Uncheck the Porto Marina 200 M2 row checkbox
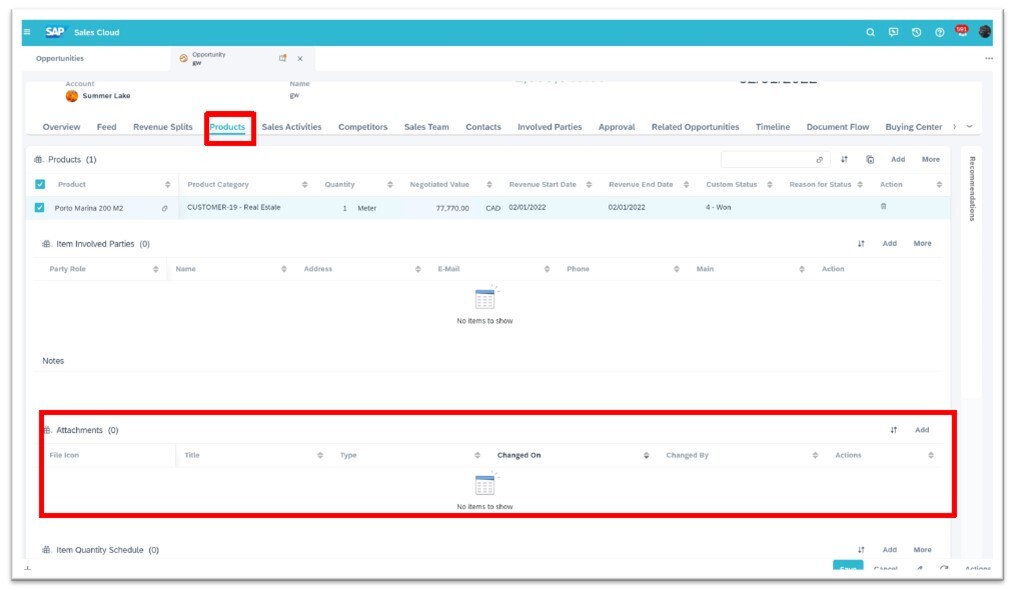Screen dimensions: 1013x590 [x=40, y=208]
